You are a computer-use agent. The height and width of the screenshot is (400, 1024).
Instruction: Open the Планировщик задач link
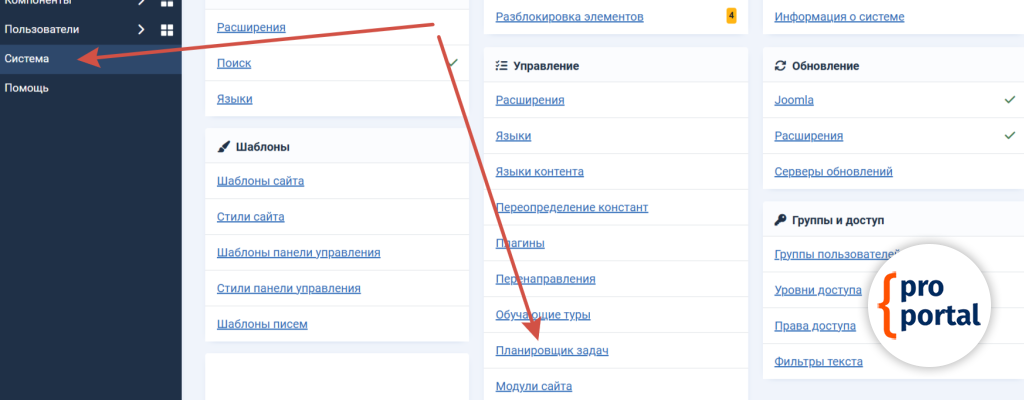coord(552,351)
